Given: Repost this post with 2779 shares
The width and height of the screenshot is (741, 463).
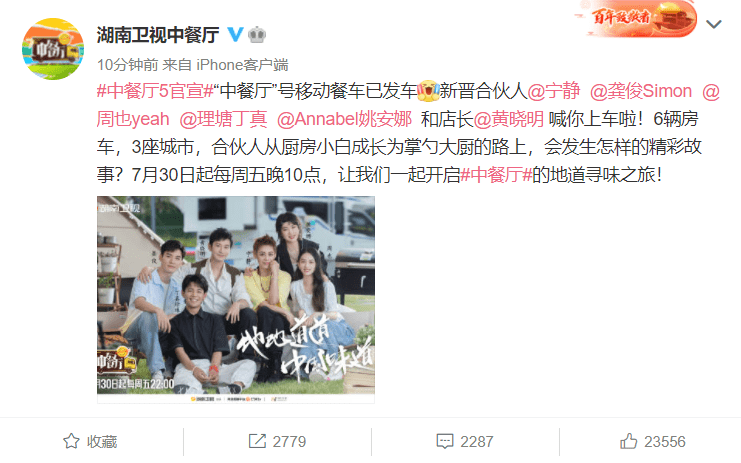Looking at the screenshot, I should tap(277, 441).
